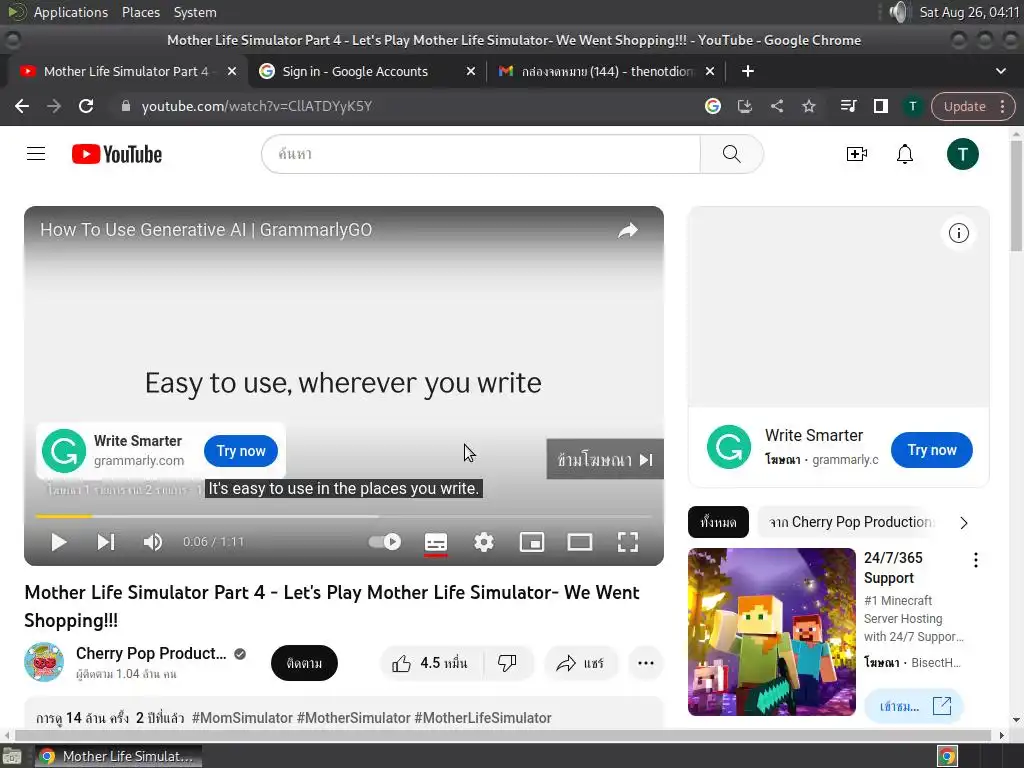Switch to theater mode view
Image resolution: width=1024 pixels, height=768 pixels.
(580, 542)
